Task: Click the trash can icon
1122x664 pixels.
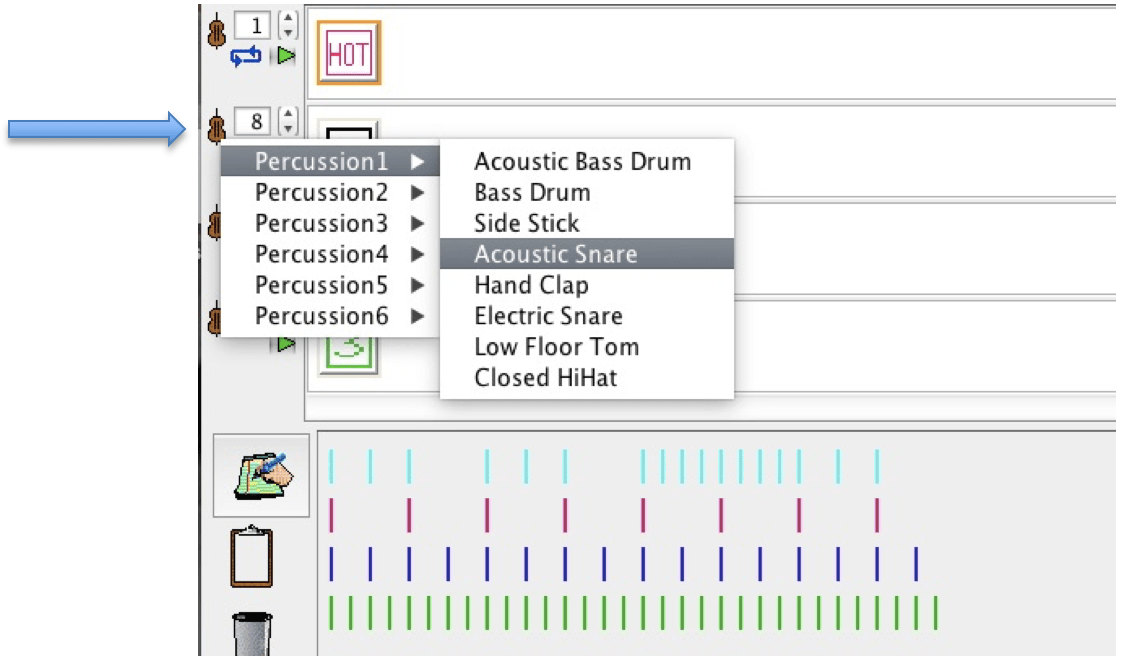Action: click(252, 634)
